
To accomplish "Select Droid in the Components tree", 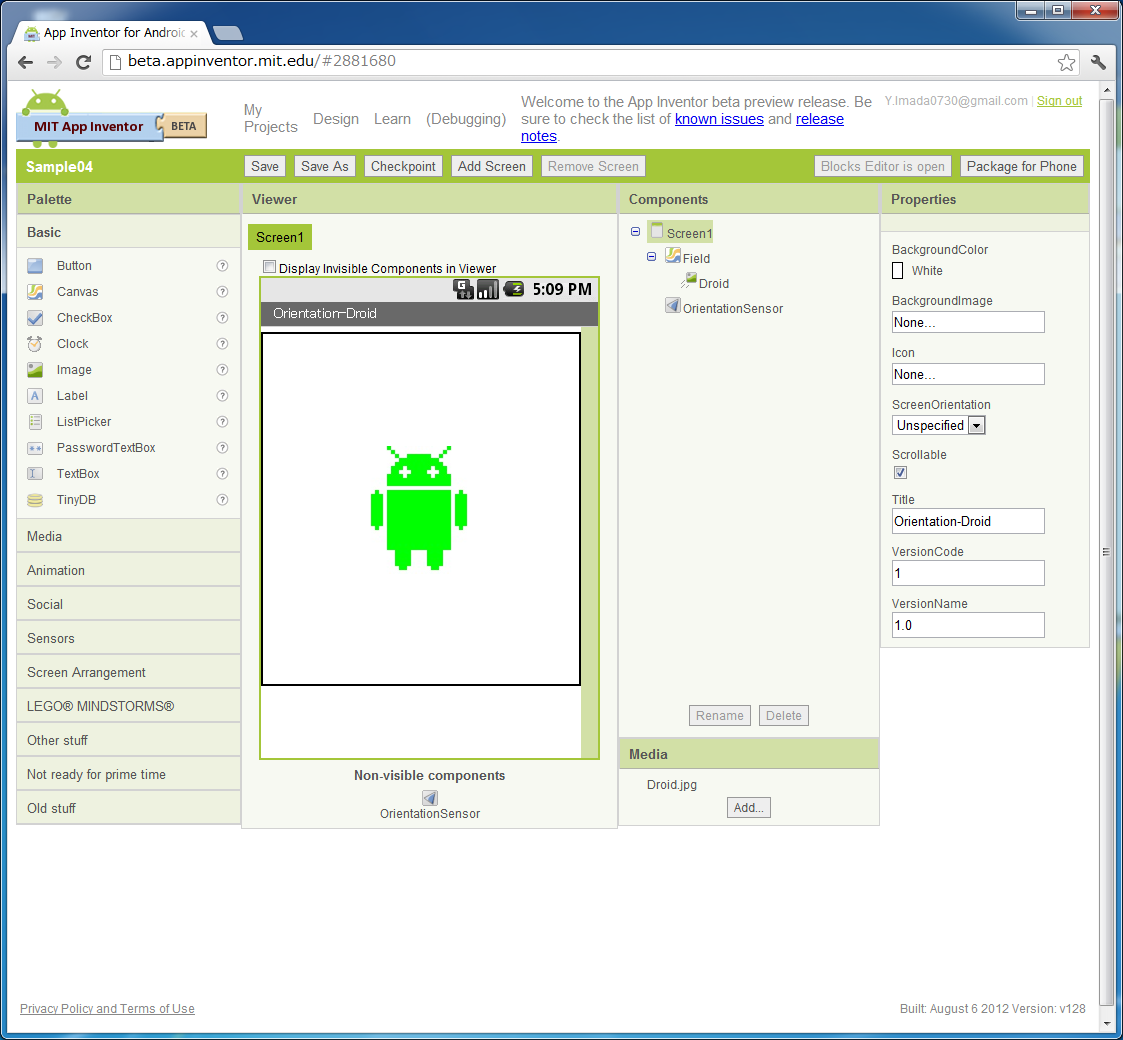I will [x=714, y=284].
